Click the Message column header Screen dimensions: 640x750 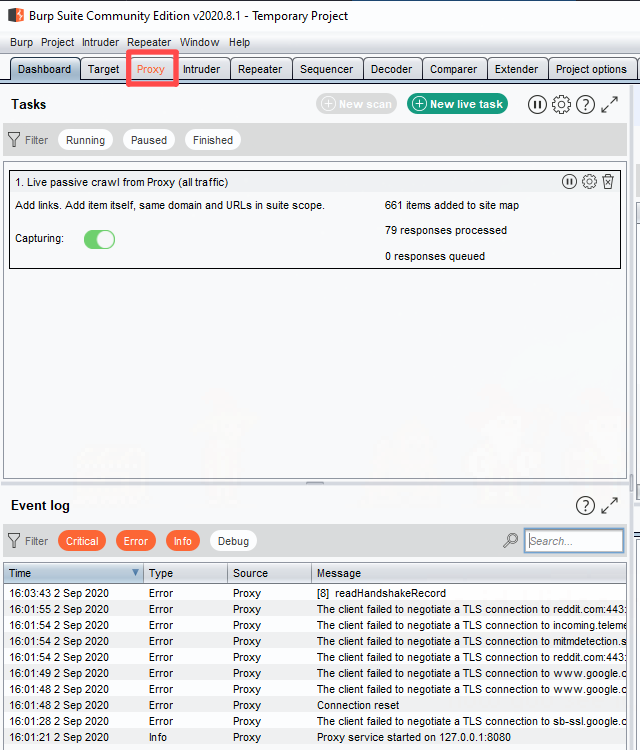[469, 573]
